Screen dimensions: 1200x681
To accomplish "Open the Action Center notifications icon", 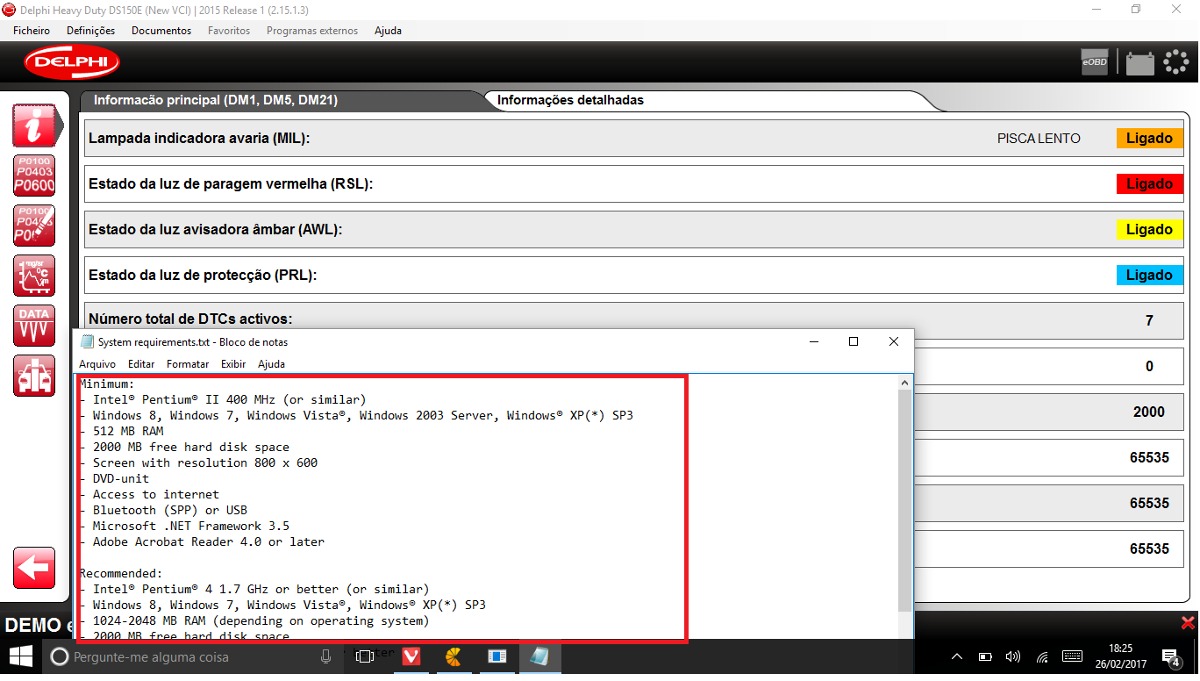I will click(1172, 657).
